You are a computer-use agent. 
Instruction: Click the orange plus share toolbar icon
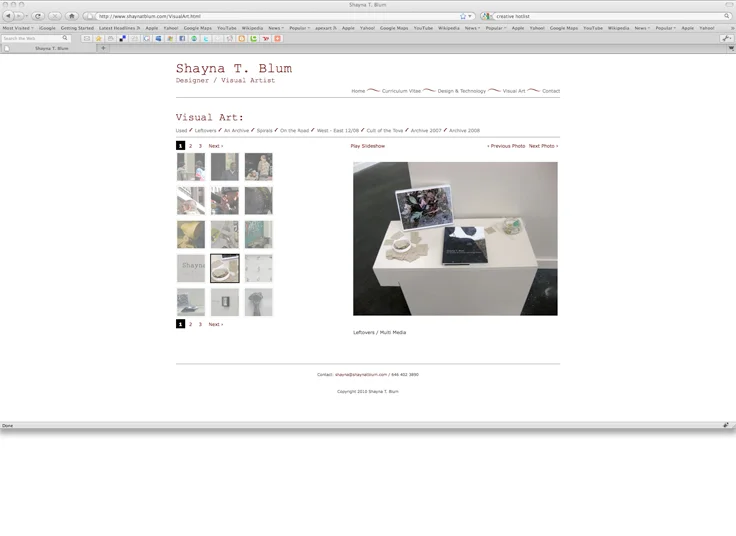point(277,38)
